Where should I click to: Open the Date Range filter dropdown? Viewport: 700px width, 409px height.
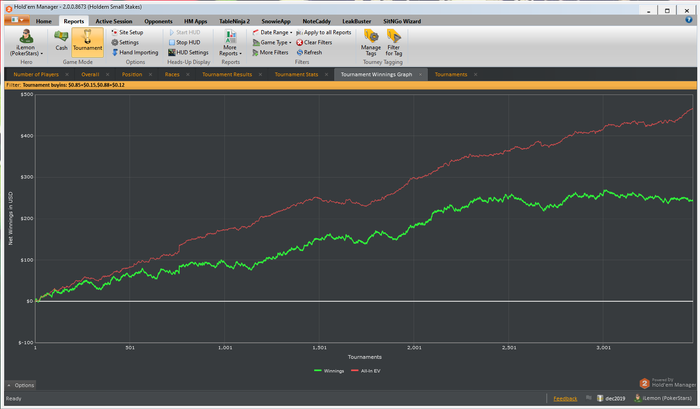[x=272, y=32]
